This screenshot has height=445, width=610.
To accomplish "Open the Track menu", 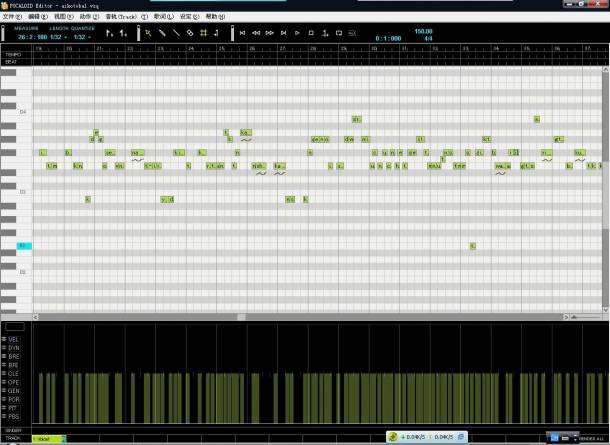I will (126, 17).
